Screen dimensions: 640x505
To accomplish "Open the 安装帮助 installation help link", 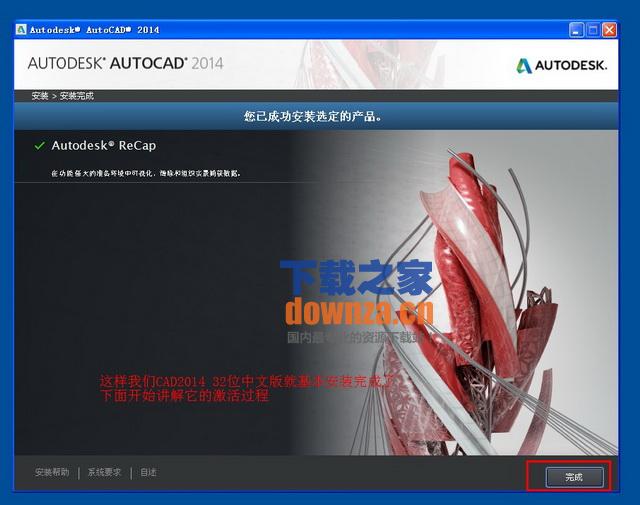I will (x=52, y=472).
